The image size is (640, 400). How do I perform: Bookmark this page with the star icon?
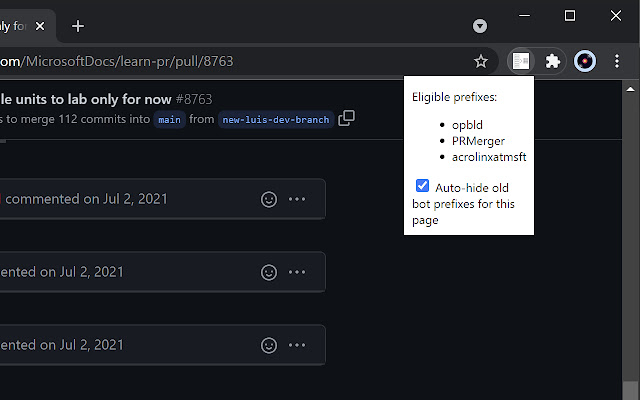coord(481,62)
